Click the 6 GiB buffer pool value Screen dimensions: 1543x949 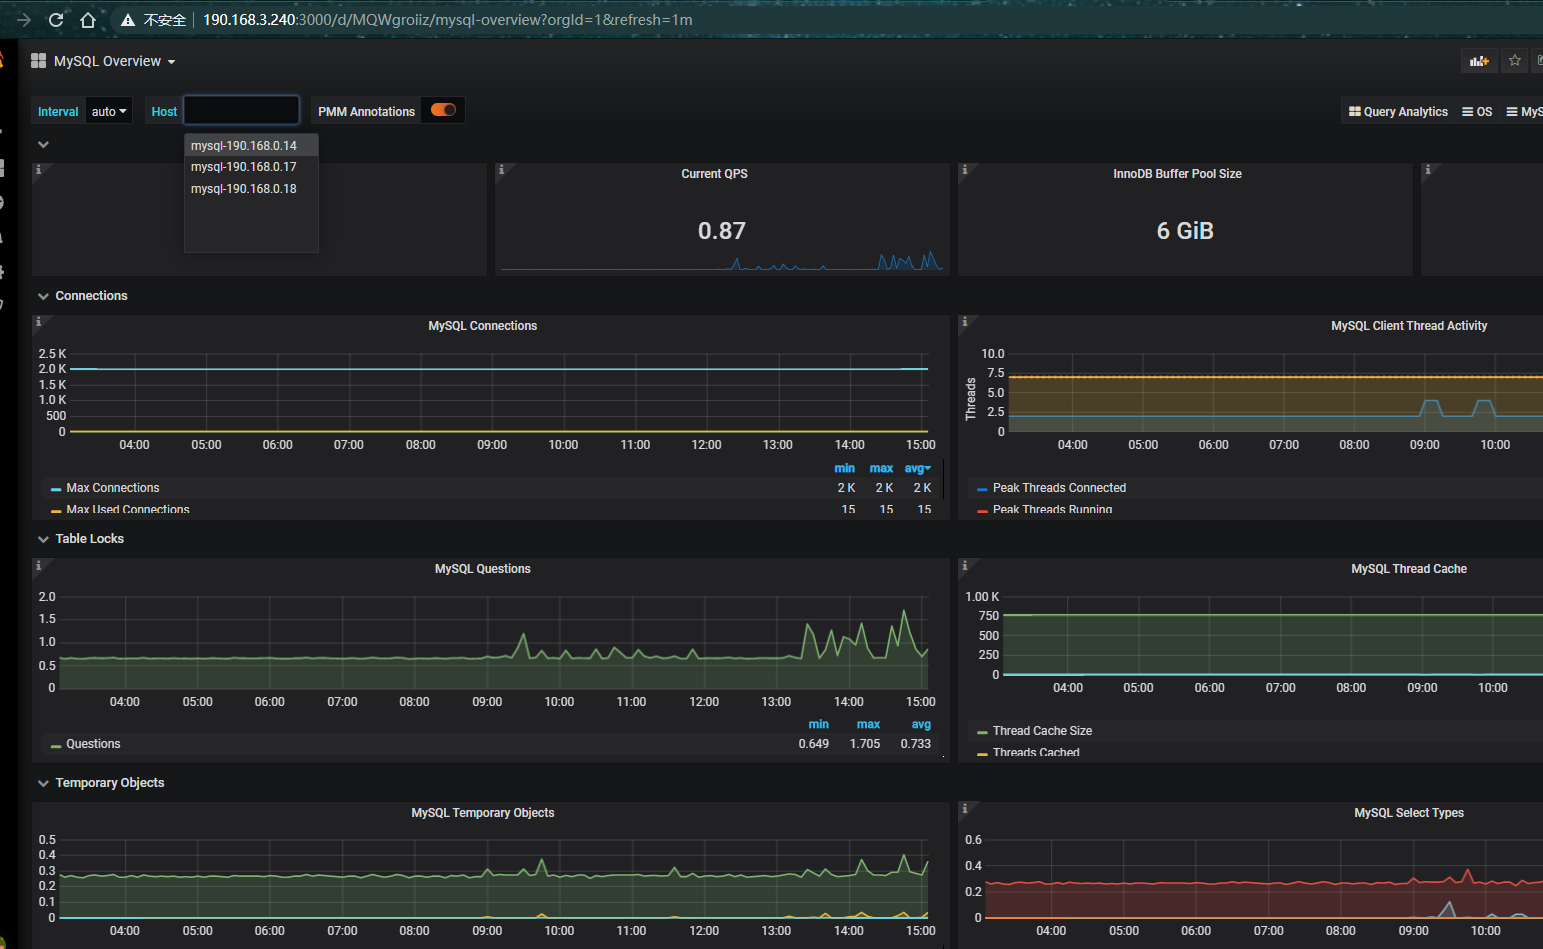(1185, 231)
